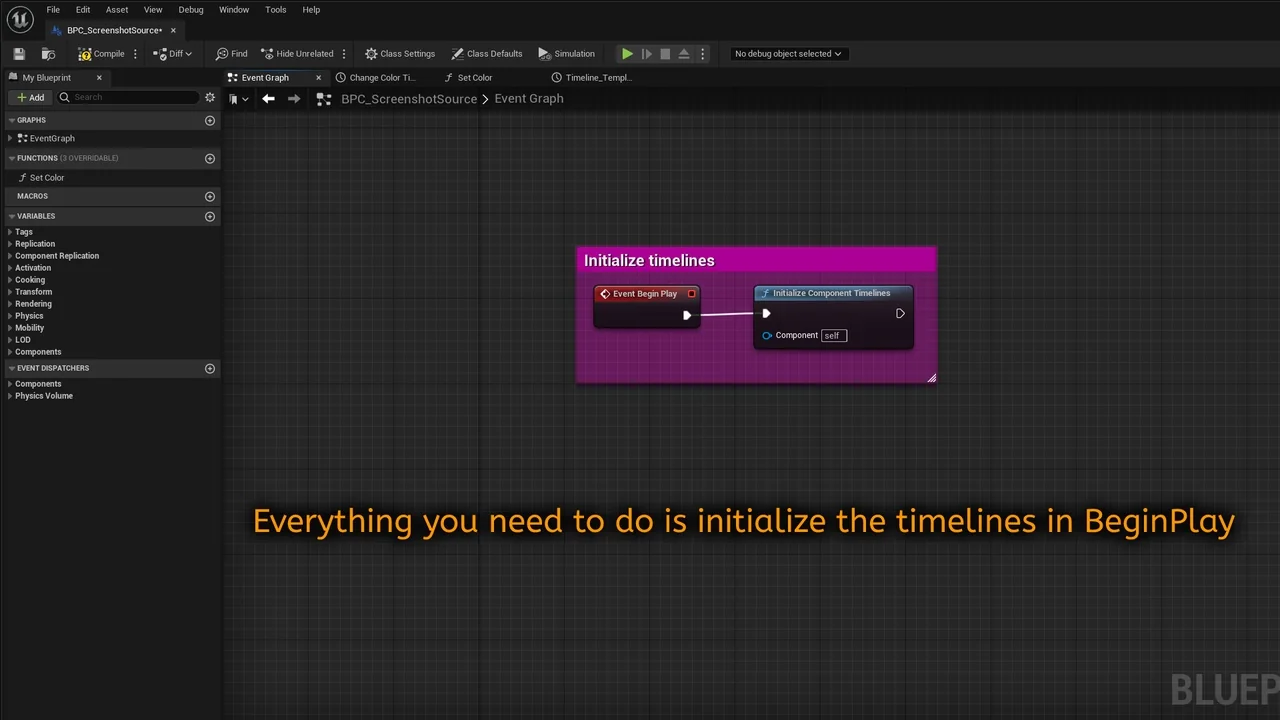
Task: Open My Blueprint settings gear
Action: pos(210,97)
